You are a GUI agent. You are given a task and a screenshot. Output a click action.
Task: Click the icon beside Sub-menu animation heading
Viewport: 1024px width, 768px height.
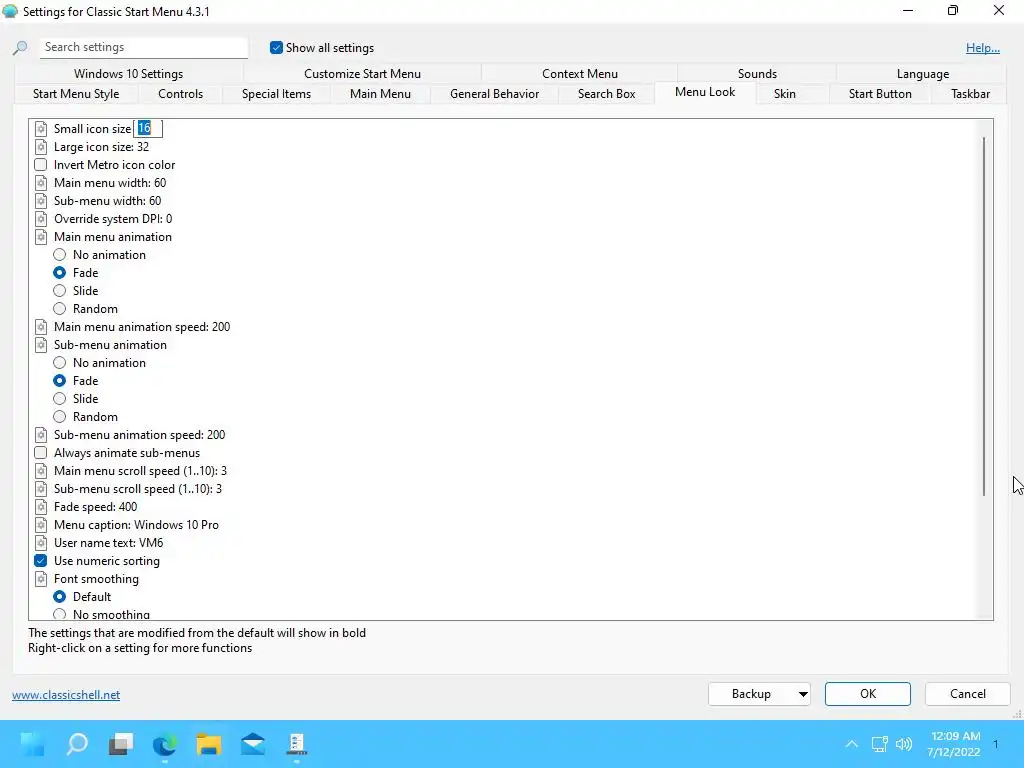click(41, 345)
